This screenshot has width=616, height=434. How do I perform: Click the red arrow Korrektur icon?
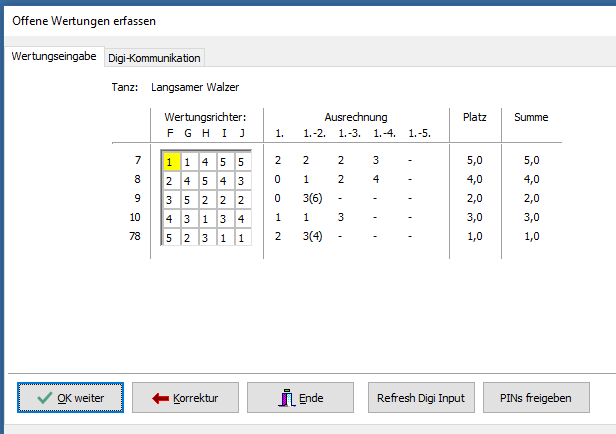coord(159,398)
